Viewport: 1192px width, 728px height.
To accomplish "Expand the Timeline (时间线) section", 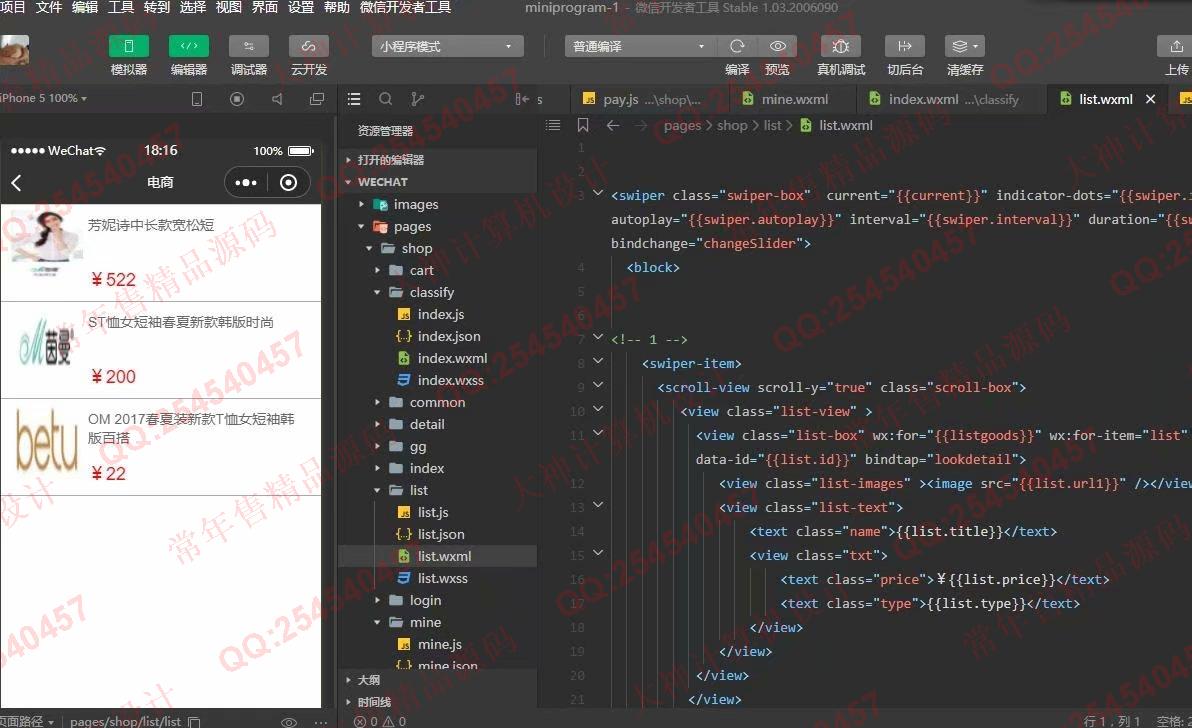I will pyautogui.click(x=438, y=702).
